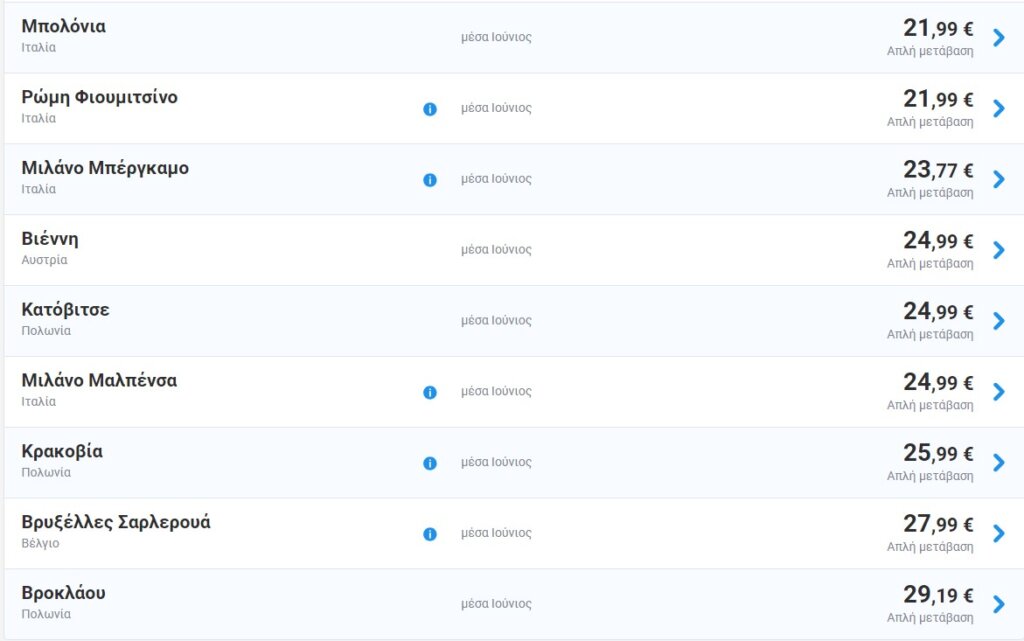
Task: Click info icon next to Ρώμη Φιουμιτσίνο
Action: click(x=430, y=109)
